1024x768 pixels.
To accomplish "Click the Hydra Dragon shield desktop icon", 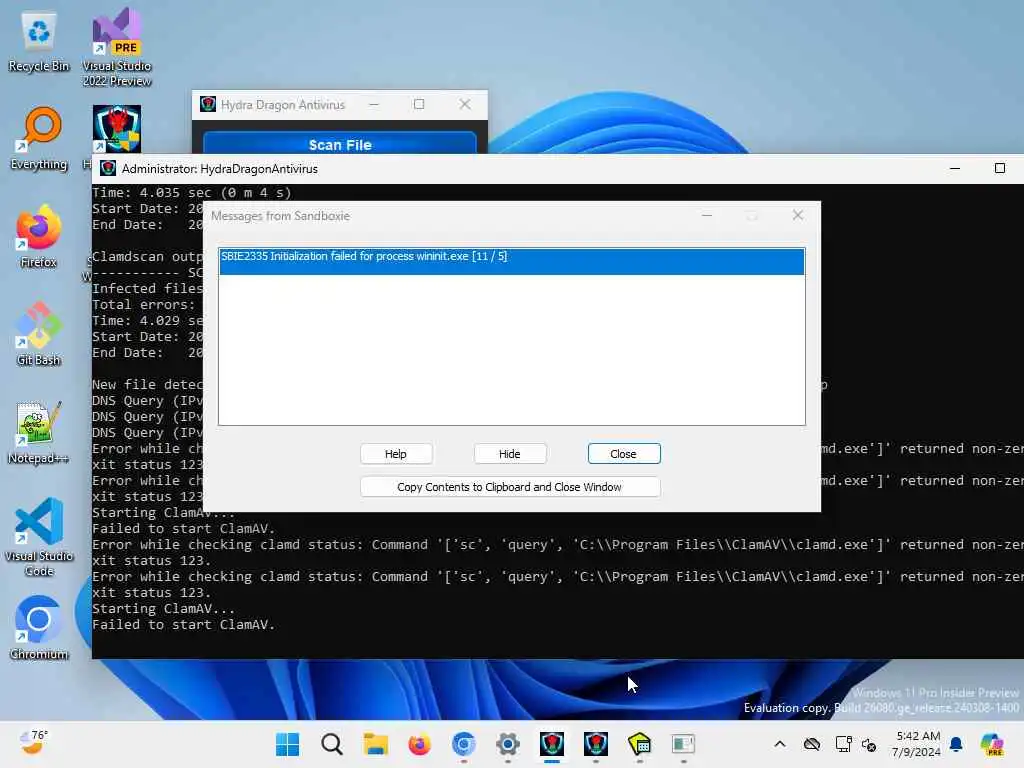I will 116,129.
